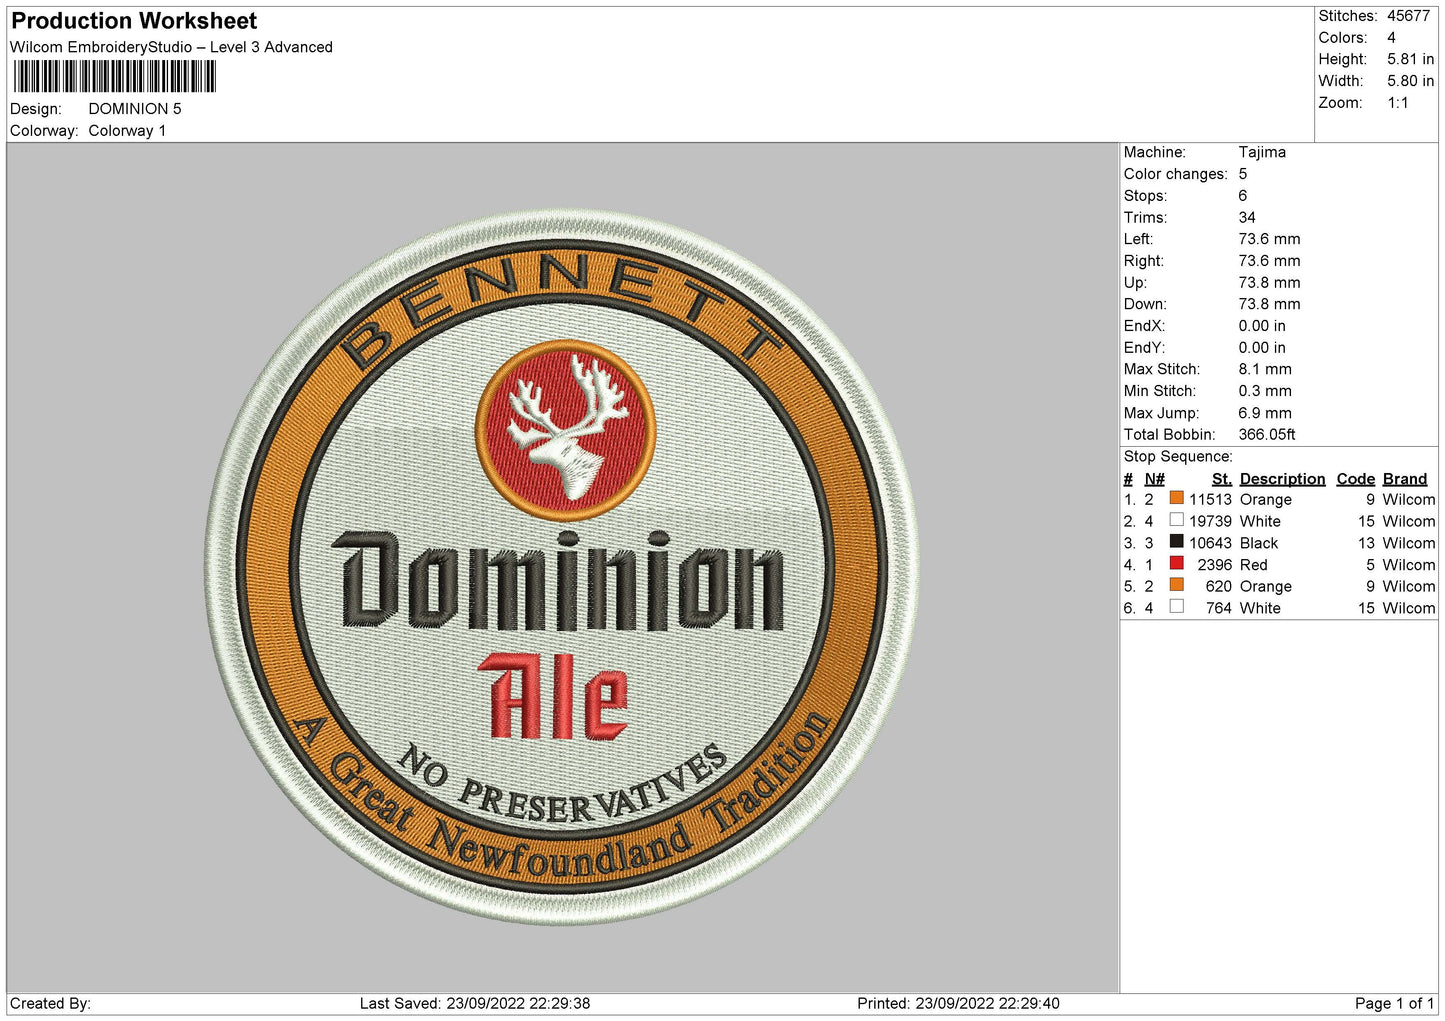Image resolution: width=1445 pixels, height=1021 pixels.
Task: Click the Stop Sequence heading
Action: pyautogui.click(x=1178, y=456)
